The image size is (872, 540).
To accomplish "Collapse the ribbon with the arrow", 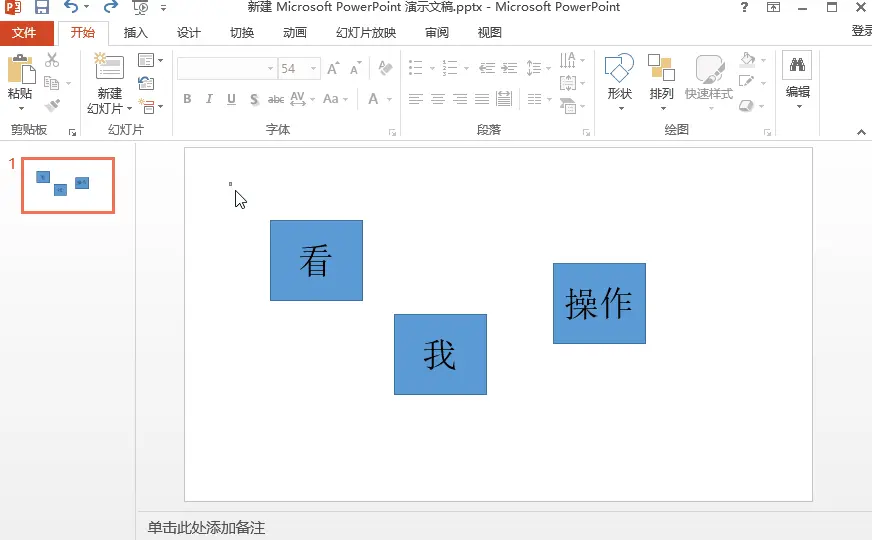I will tap(861, 132).
